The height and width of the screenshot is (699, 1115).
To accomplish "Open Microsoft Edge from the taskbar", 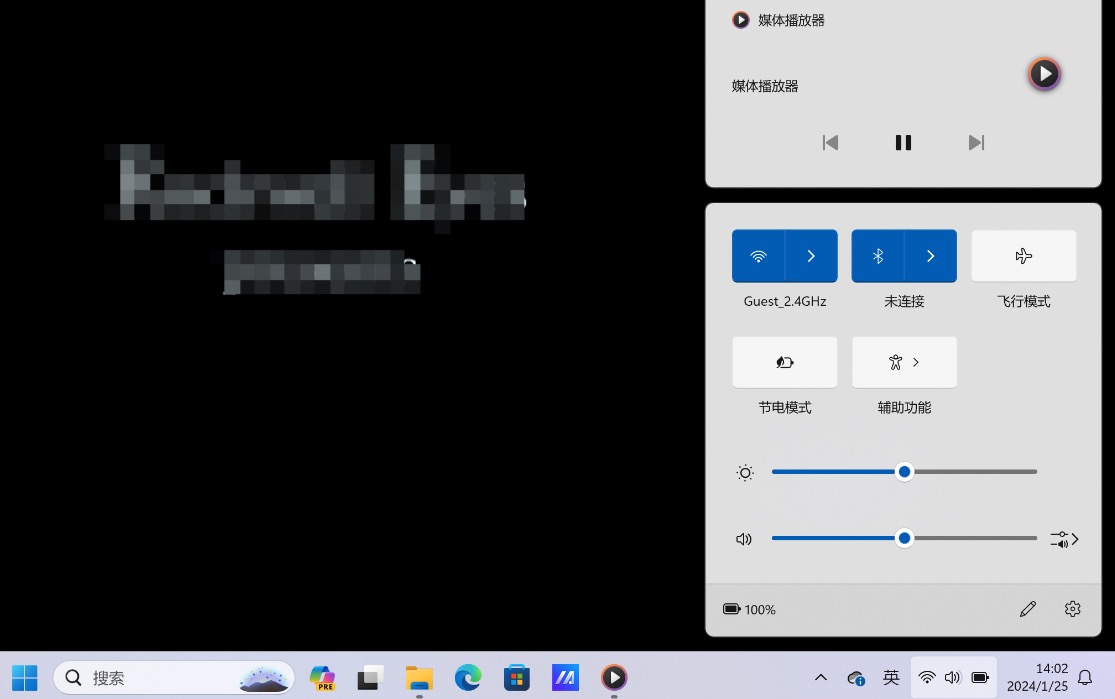I will click(x=468, y=677).
